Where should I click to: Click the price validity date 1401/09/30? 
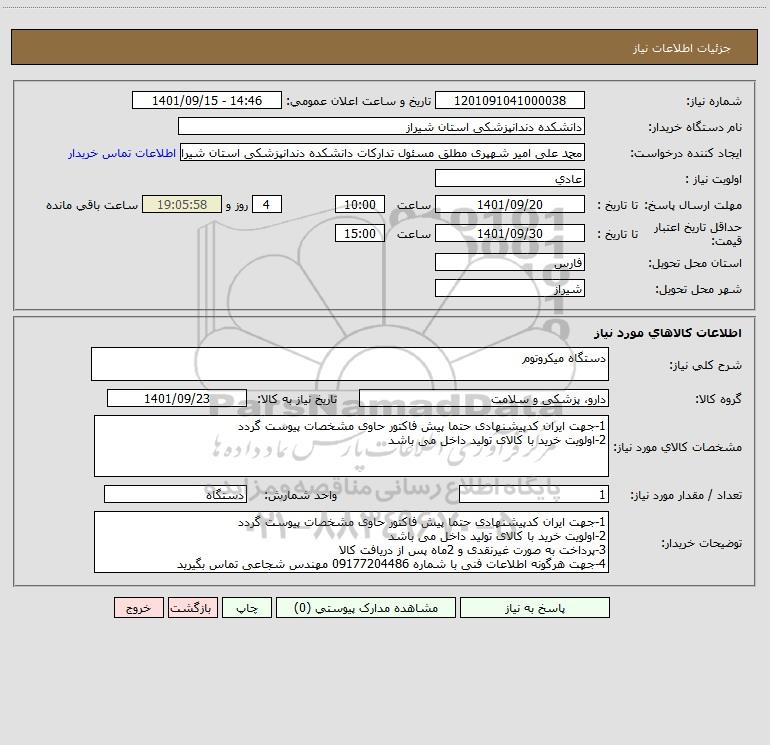[x=510, y=233]
